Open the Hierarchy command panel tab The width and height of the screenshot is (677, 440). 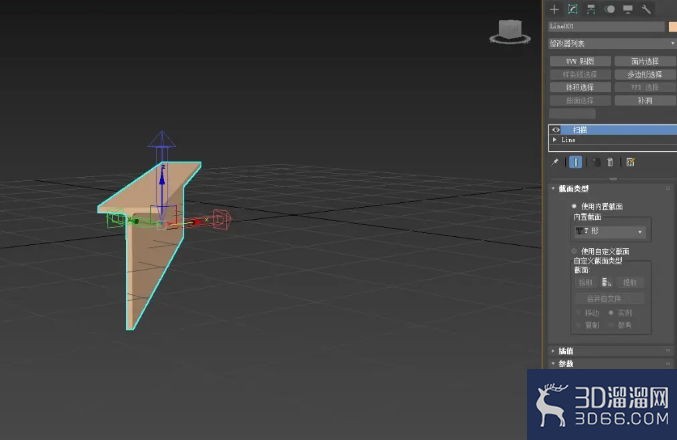(591, 9)
